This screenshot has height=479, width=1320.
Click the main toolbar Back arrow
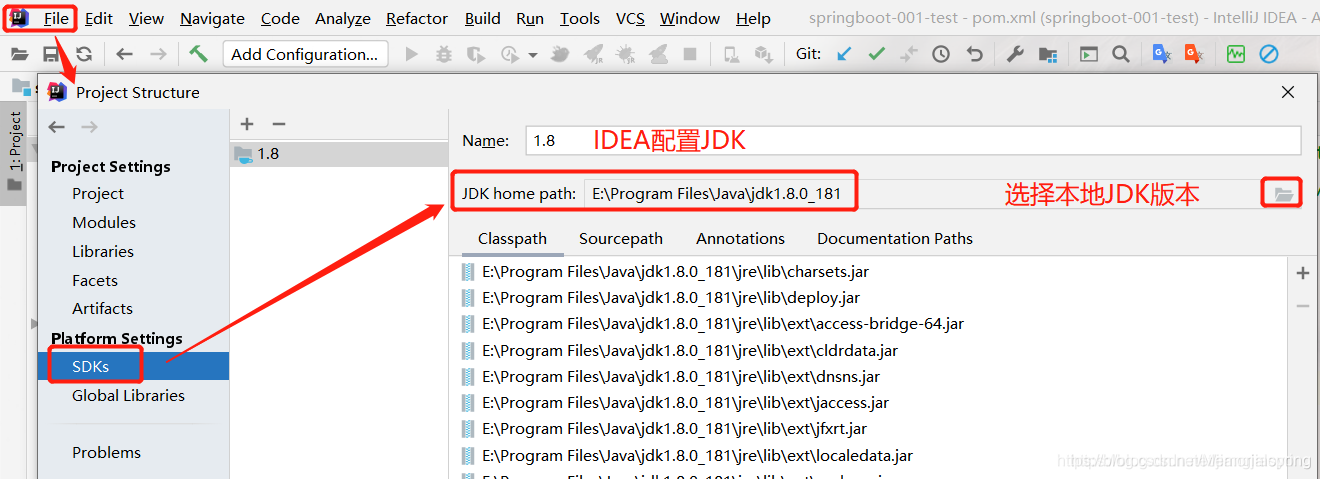point(124,54)
